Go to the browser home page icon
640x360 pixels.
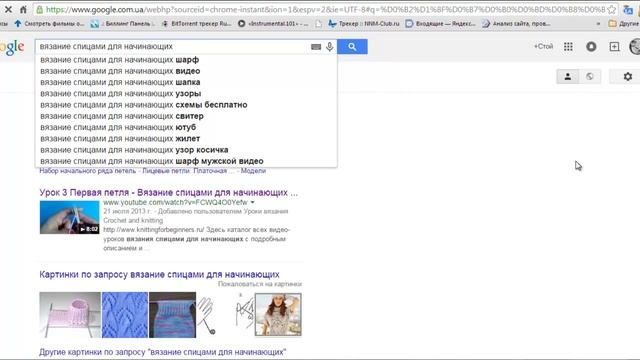23,9
